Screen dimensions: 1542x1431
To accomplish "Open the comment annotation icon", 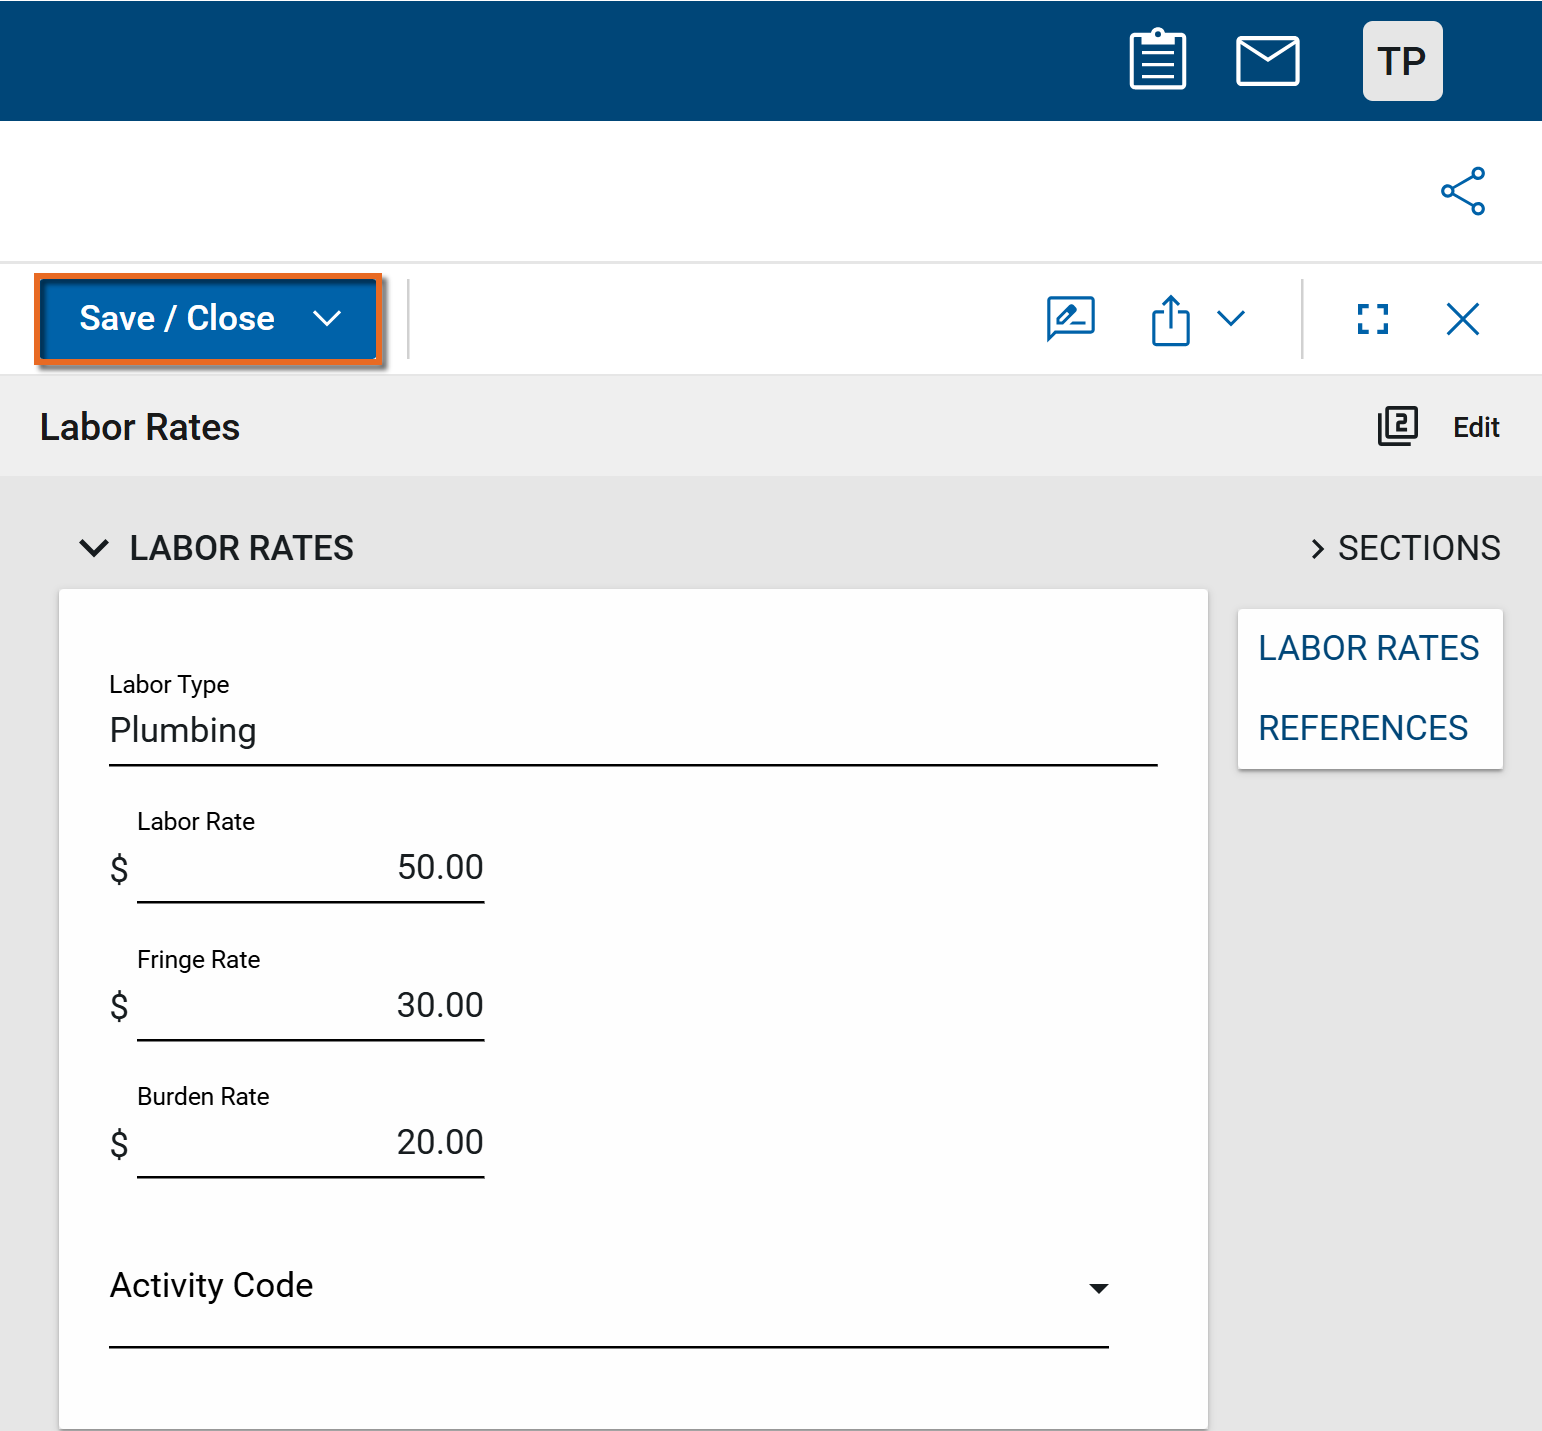I will (1070, 319).
